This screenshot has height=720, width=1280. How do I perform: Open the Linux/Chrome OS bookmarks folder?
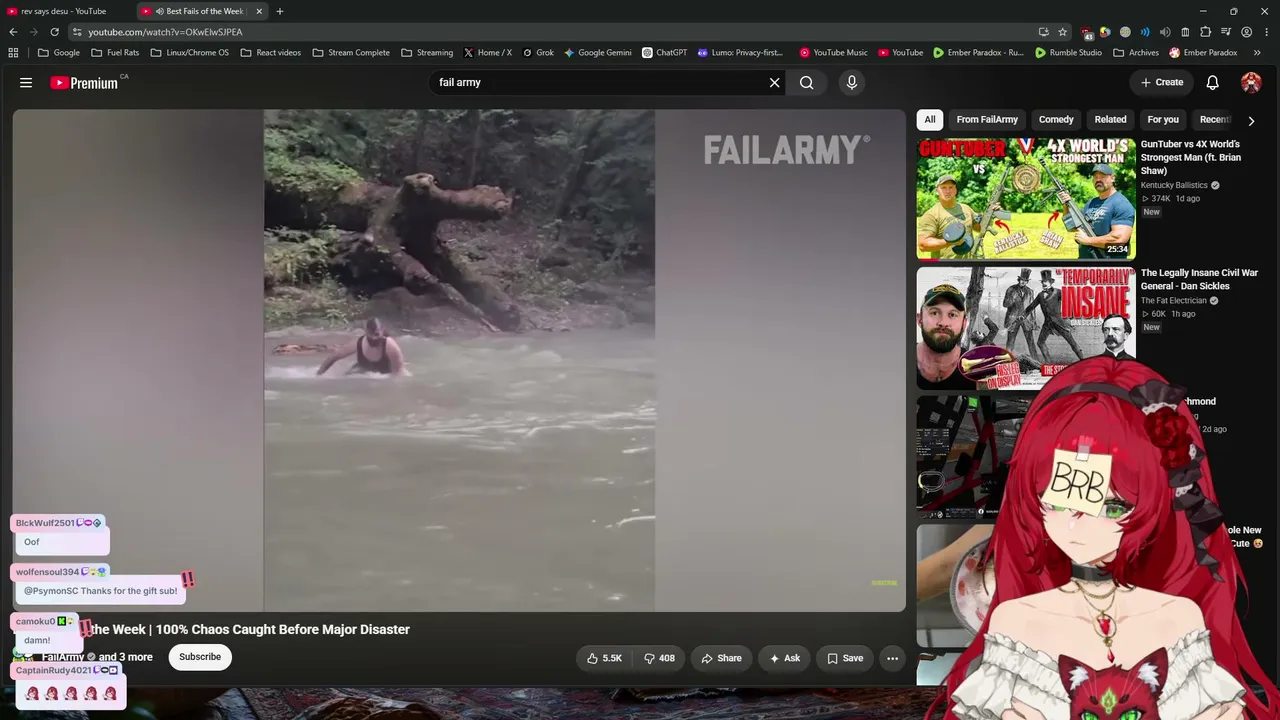[x=189, y=53]
